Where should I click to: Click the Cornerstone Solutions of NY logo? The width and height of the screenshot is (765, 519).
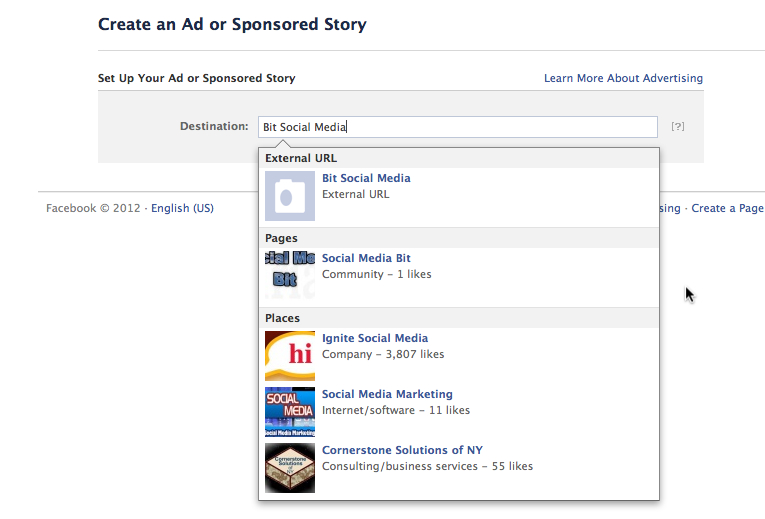(290, 468)
